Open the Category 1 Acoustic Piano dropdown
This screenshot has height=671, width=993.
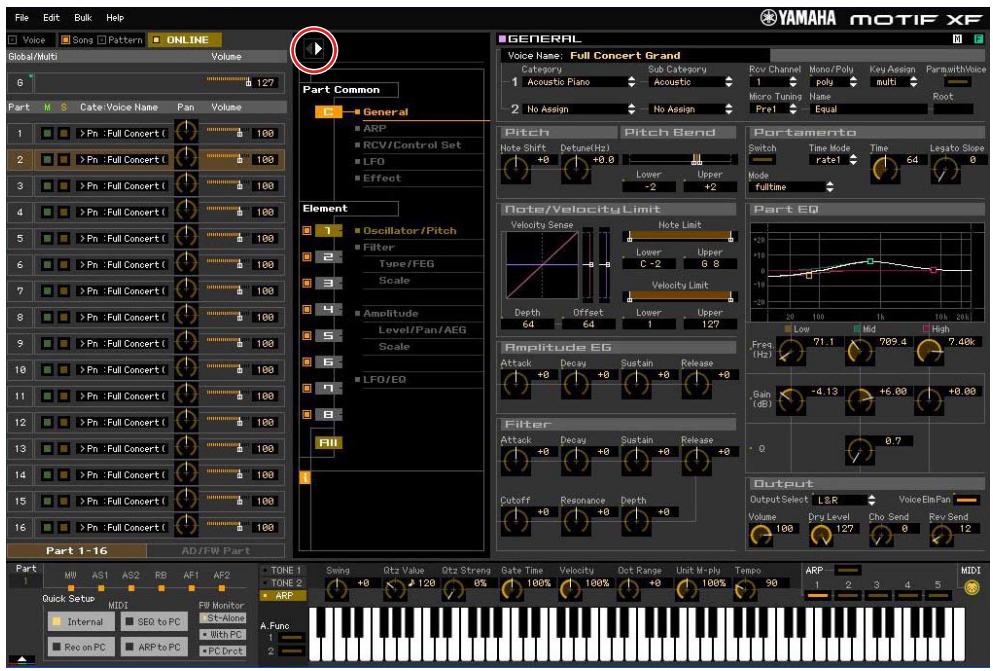[x=579, y=82]
